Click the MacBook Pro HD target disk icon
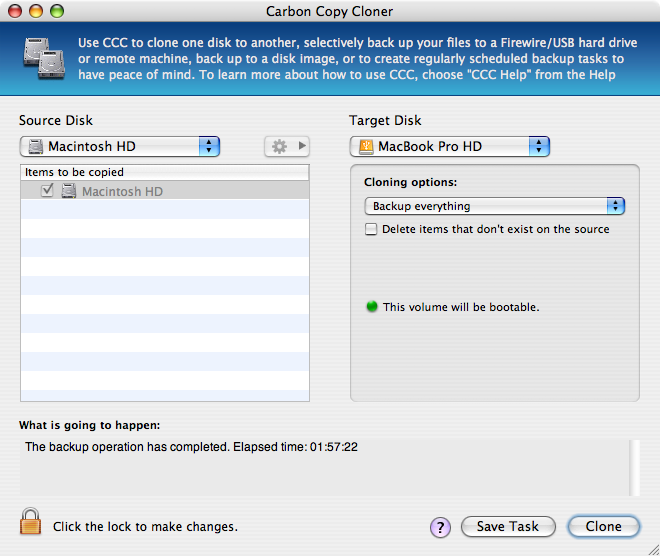The image size is (660, 556). click(x=365, y=147)
